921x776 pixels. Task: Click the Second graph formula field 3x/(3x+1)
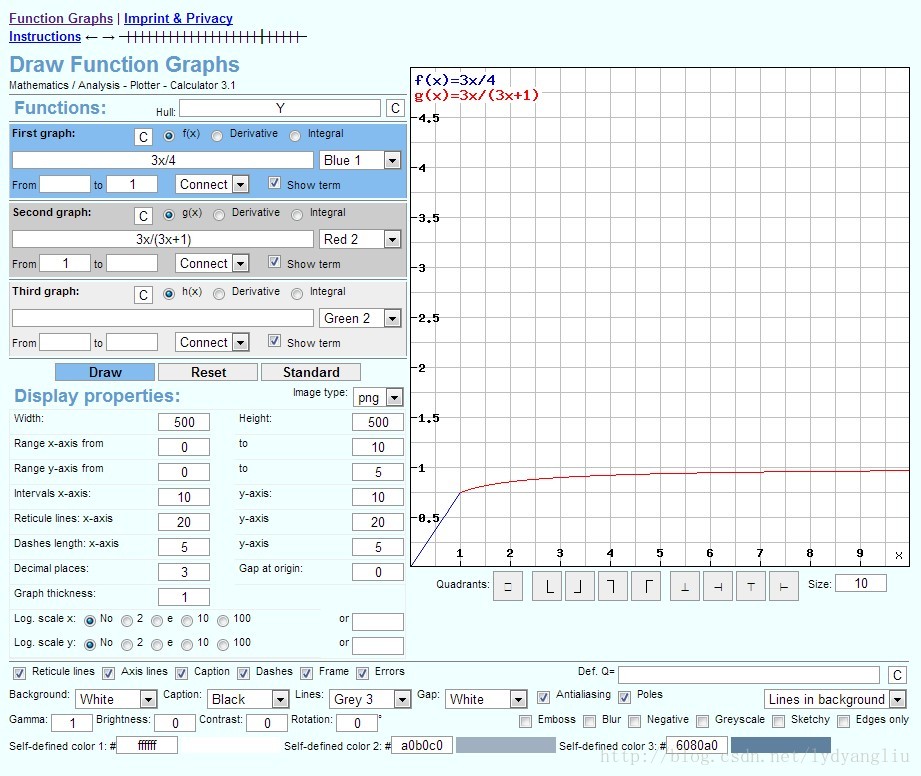pos(163,239)
